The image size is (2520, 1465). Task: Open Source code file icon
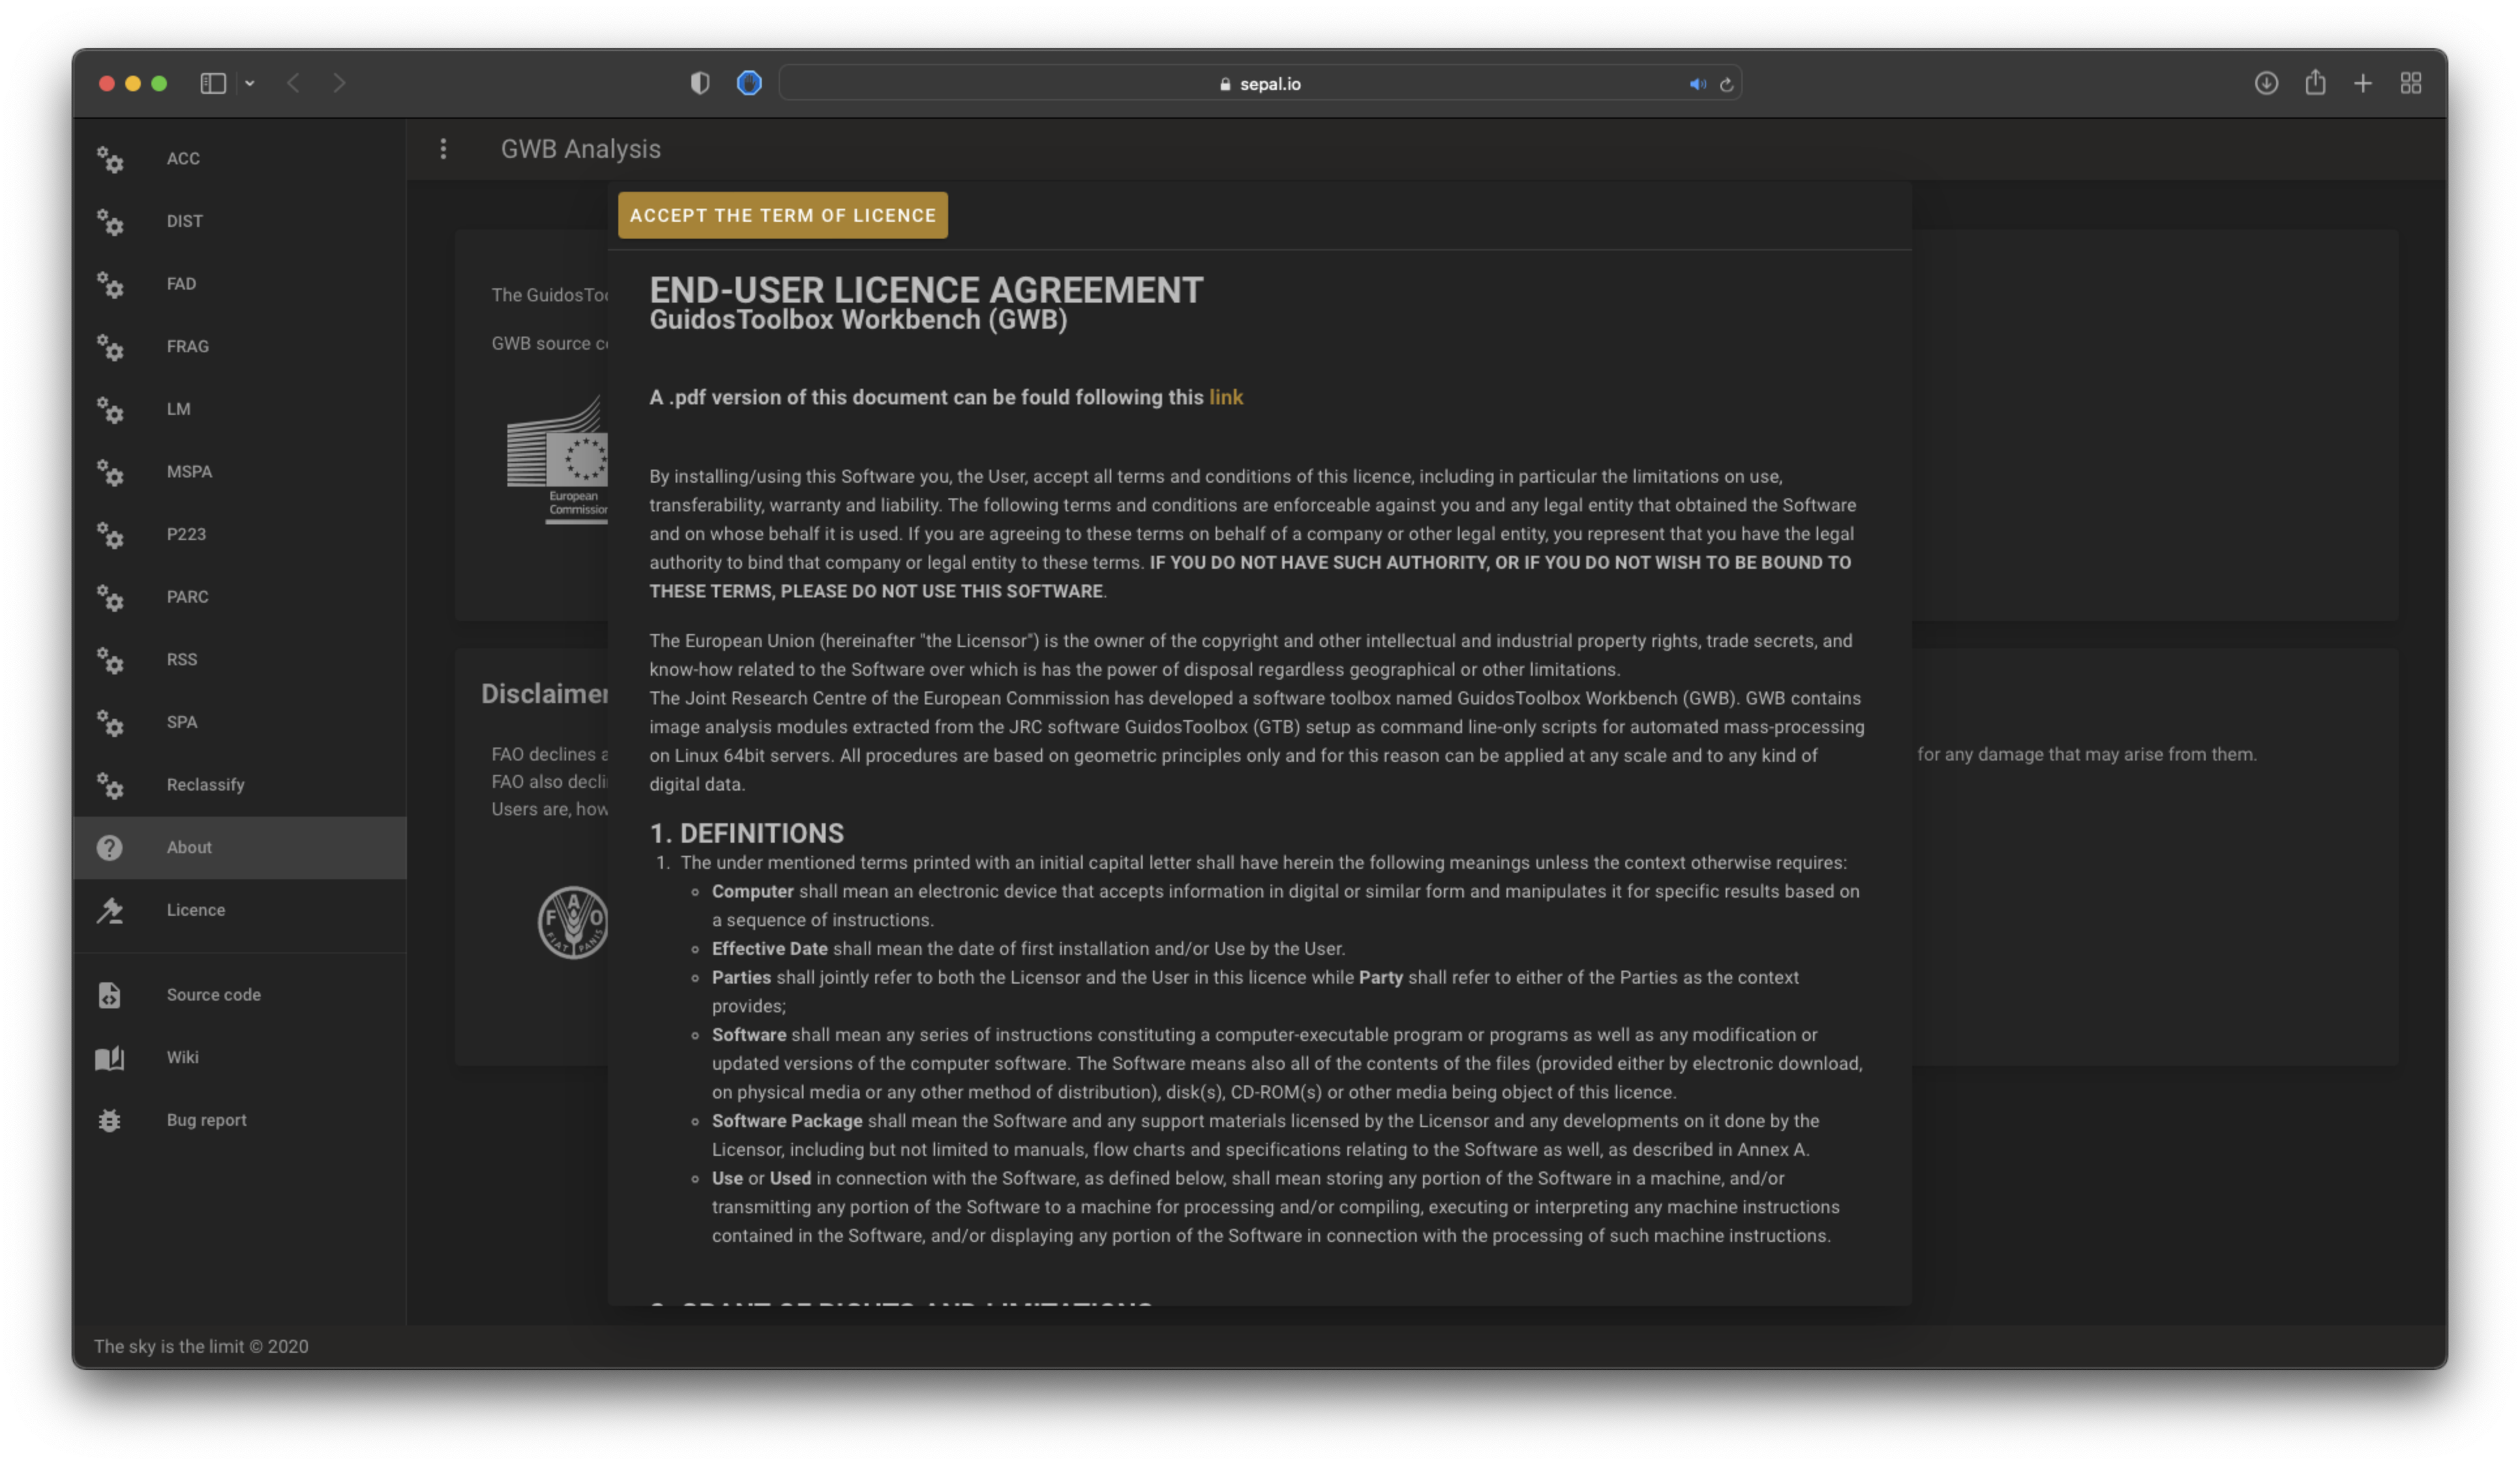tap(110, 995)
